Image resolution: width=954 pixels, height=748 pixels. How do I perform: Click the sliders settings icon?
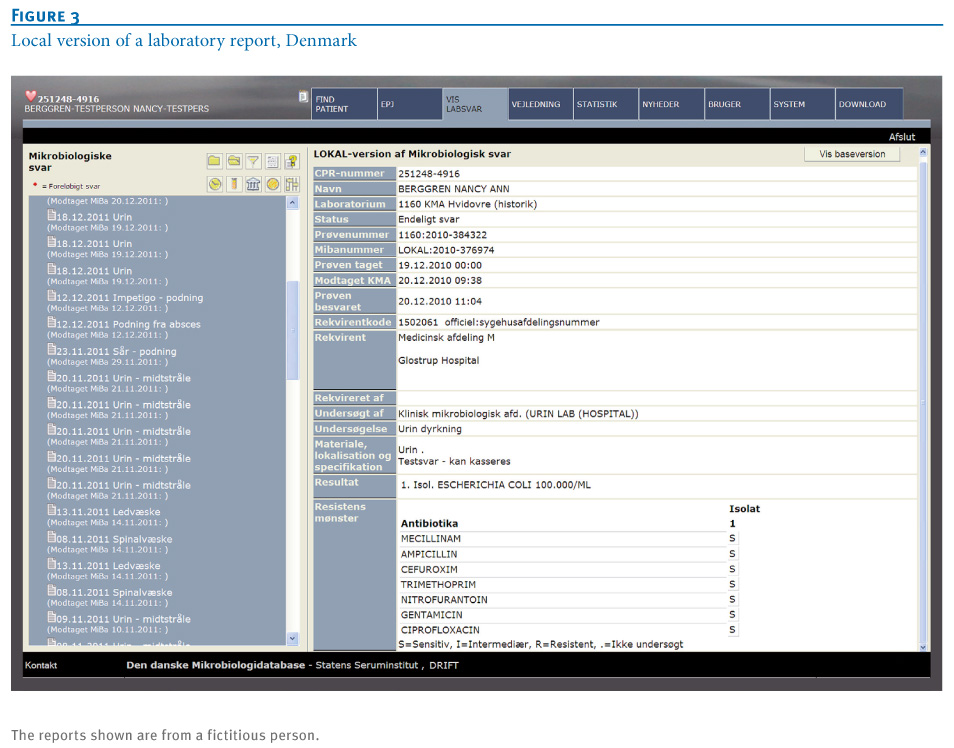pos(292,184)
